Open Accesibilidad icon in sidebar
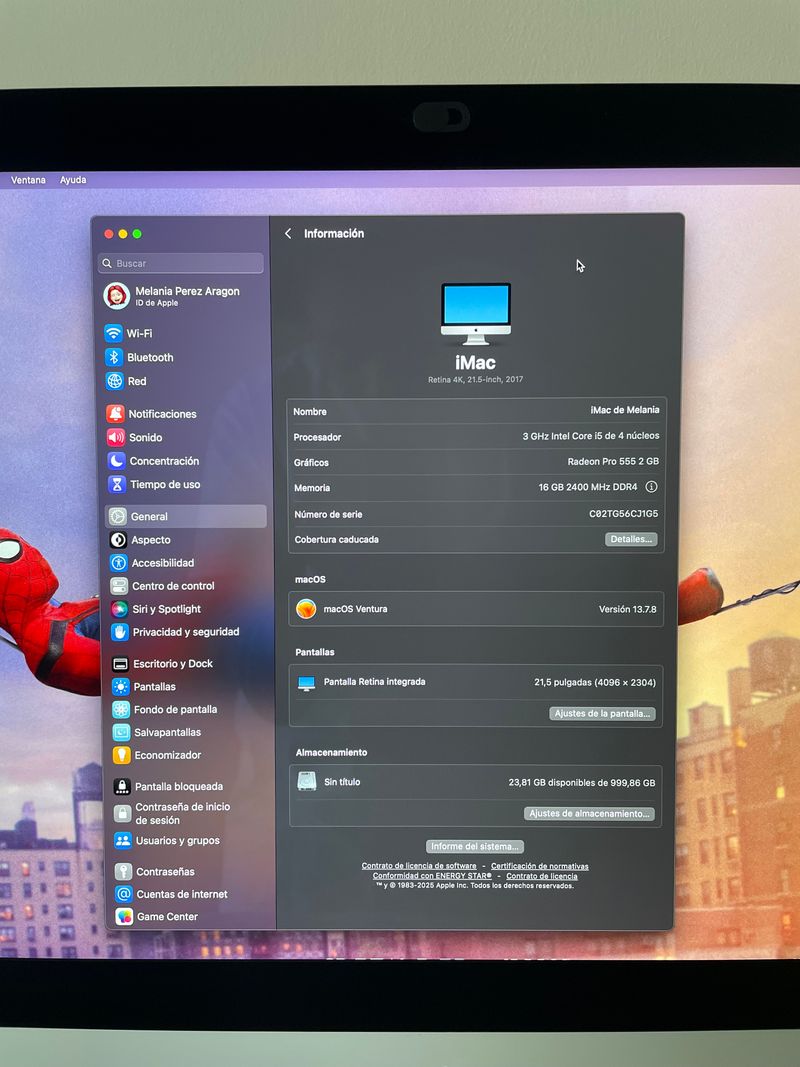This screenshot has height=1067, width=800. (119, 563)
